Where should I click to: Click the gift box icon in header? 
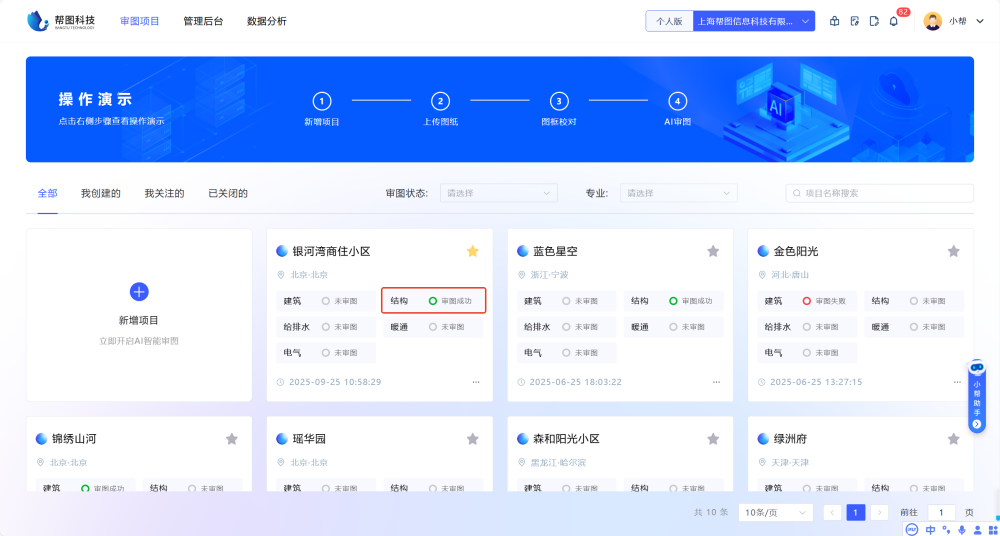835,21
